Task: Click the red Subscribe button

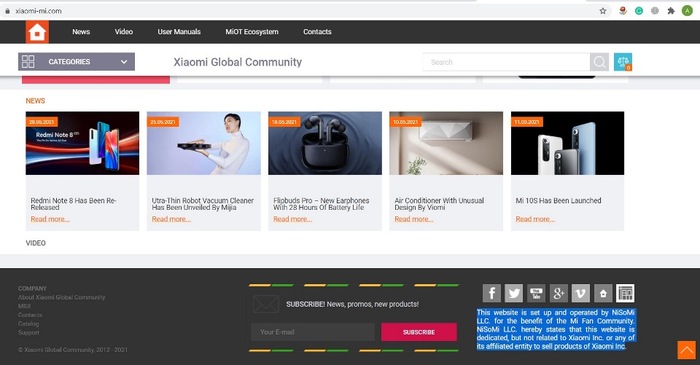Action: coord(419,332)
